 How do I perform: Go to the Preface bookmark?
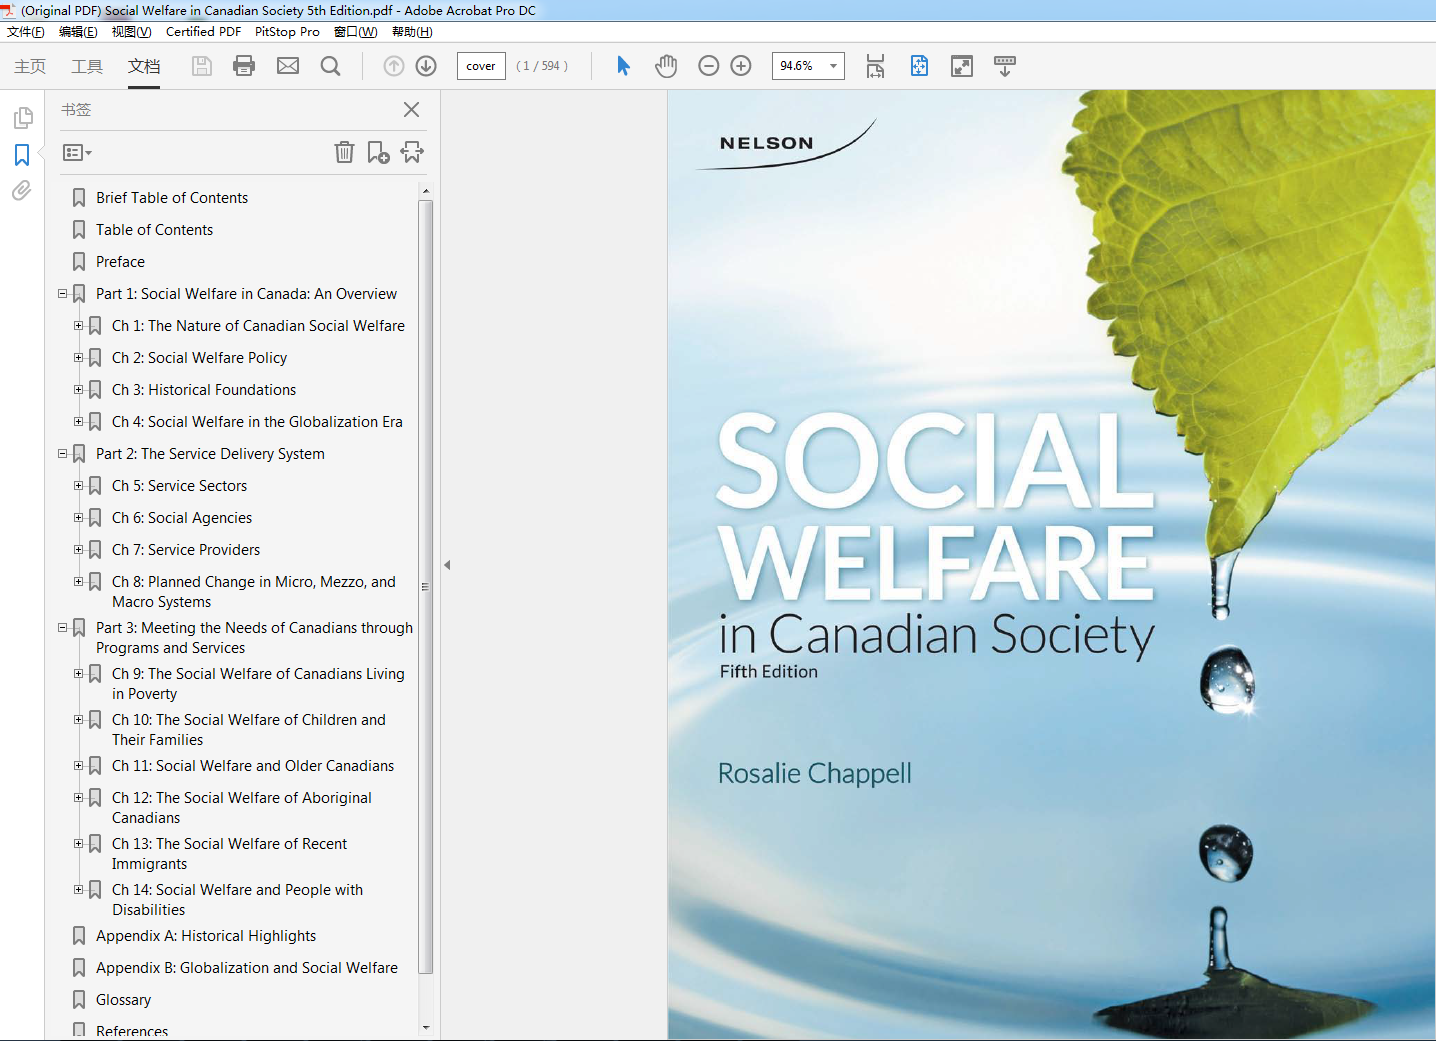120,262
